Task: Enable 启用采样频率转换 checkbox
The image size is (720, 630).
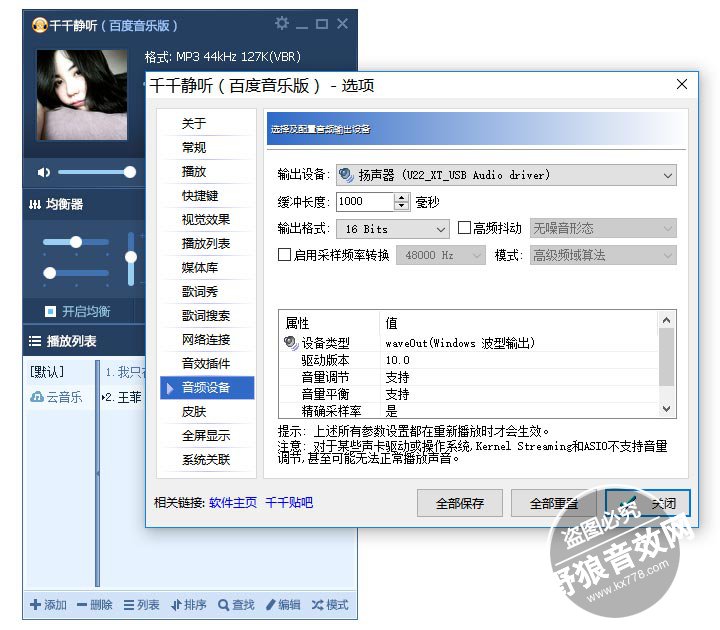Action: click(284, 254)
